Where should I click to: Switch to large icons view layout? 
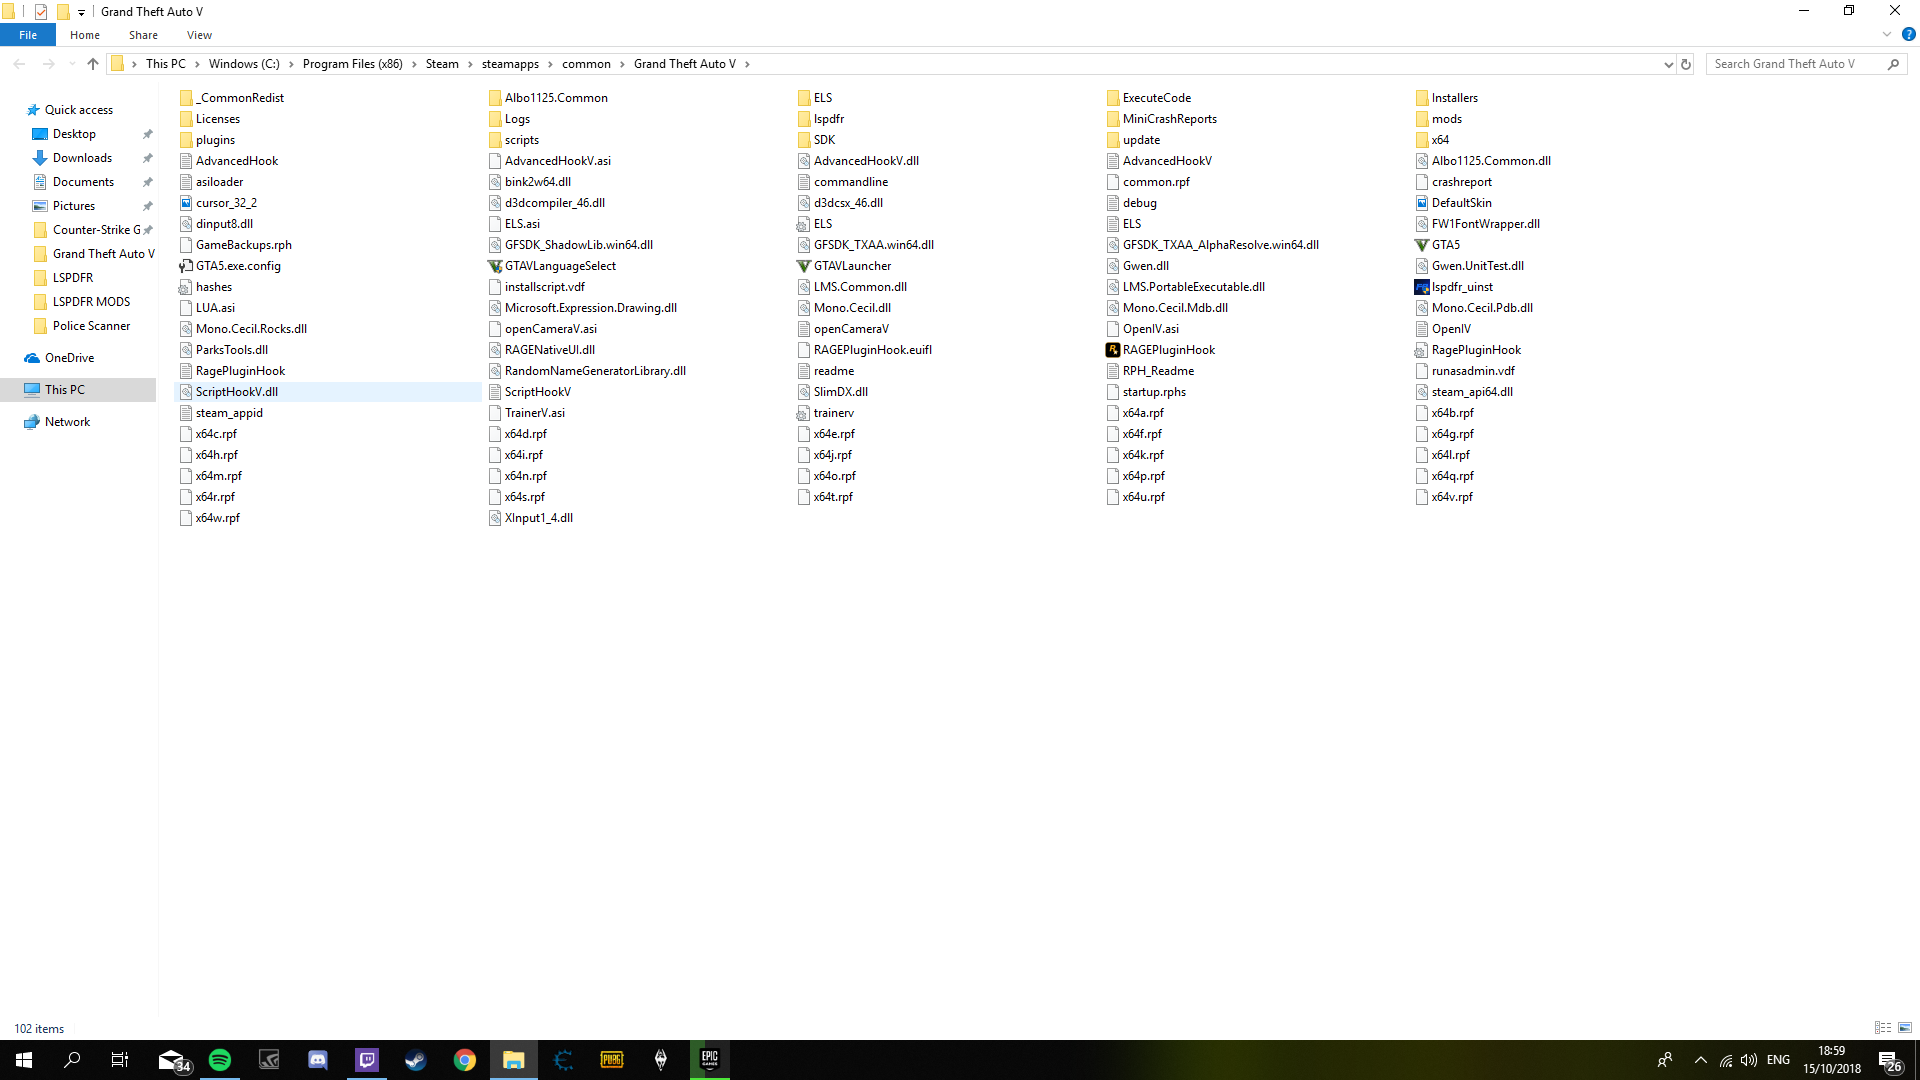point(1905,1028)
